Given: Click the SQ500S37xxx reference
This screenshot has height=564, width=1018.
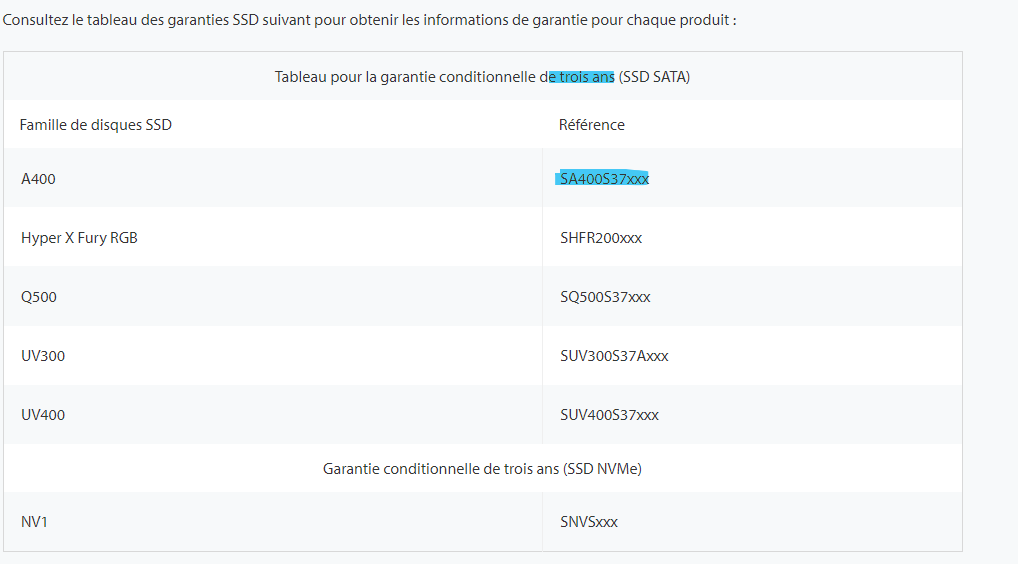Looking at the screenshot, I should [x=606, y=297].
